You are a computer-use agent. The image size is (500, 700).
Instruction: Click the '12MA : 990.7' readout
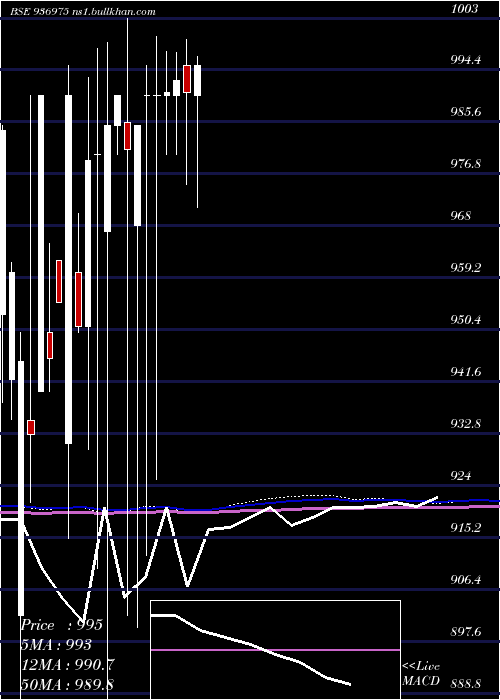click(x=68, y=664)
